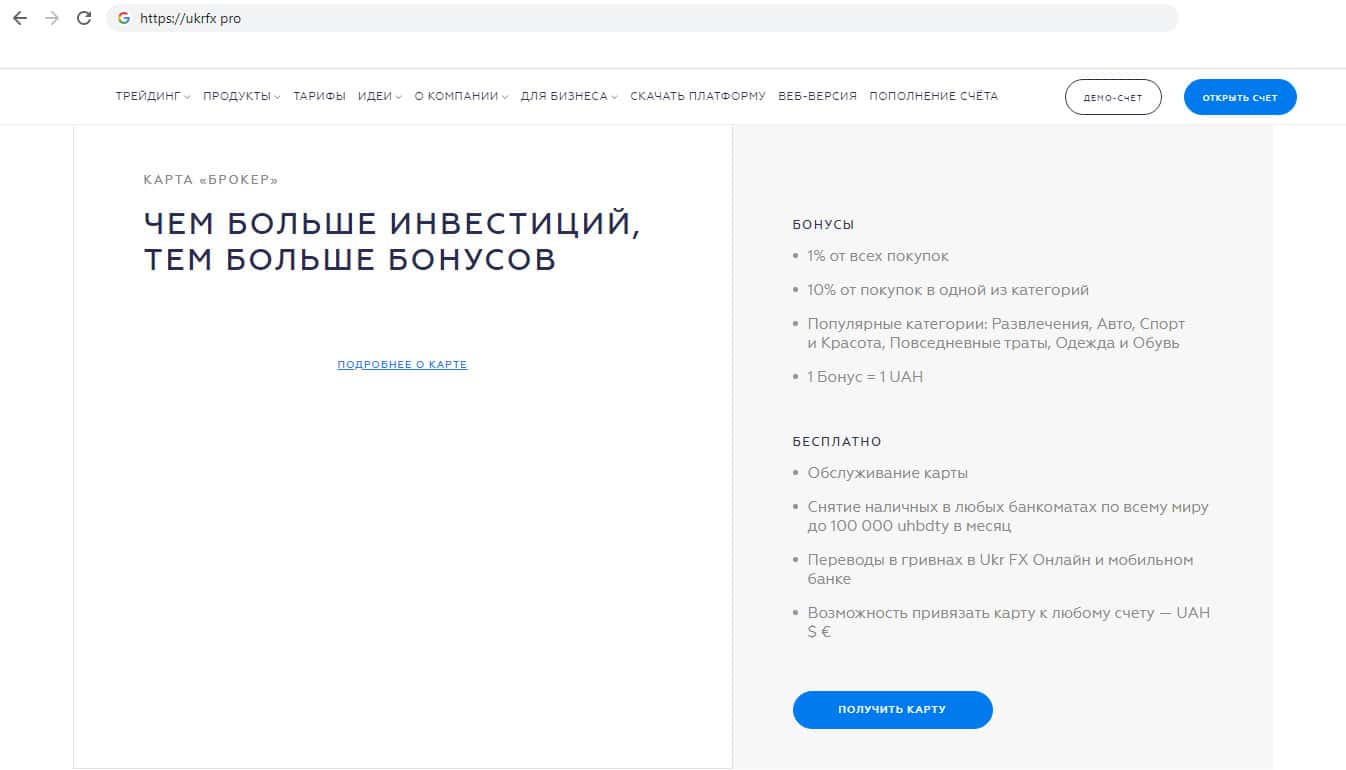Click the БОНУСЫ section heading
Image resolution: width=1346 pixels, height=770 pixels.
pyautogui.click(x=824, y=225)
